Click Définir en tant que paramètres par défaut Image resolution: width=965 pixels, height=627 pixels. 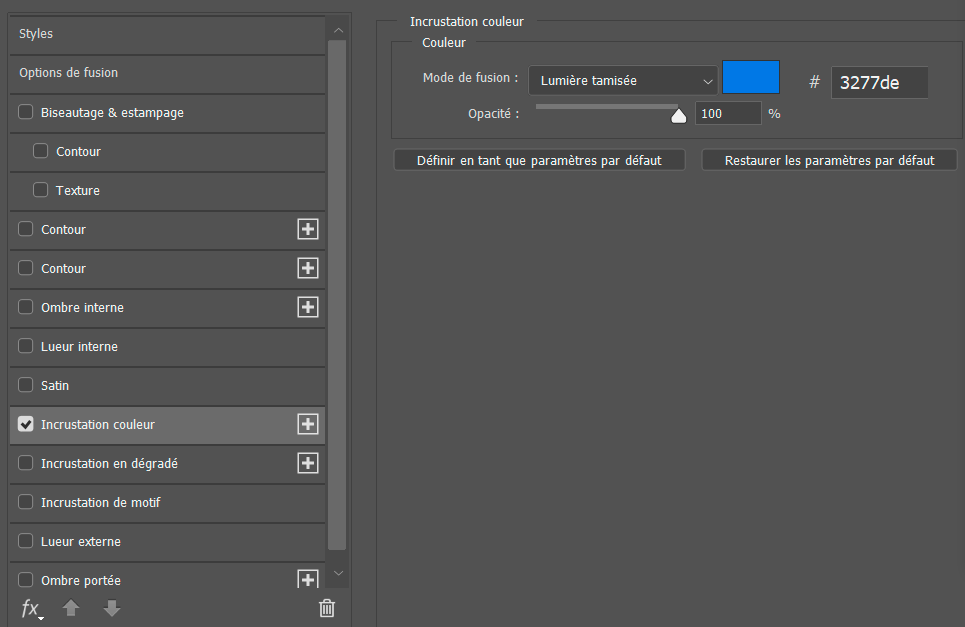539,160
